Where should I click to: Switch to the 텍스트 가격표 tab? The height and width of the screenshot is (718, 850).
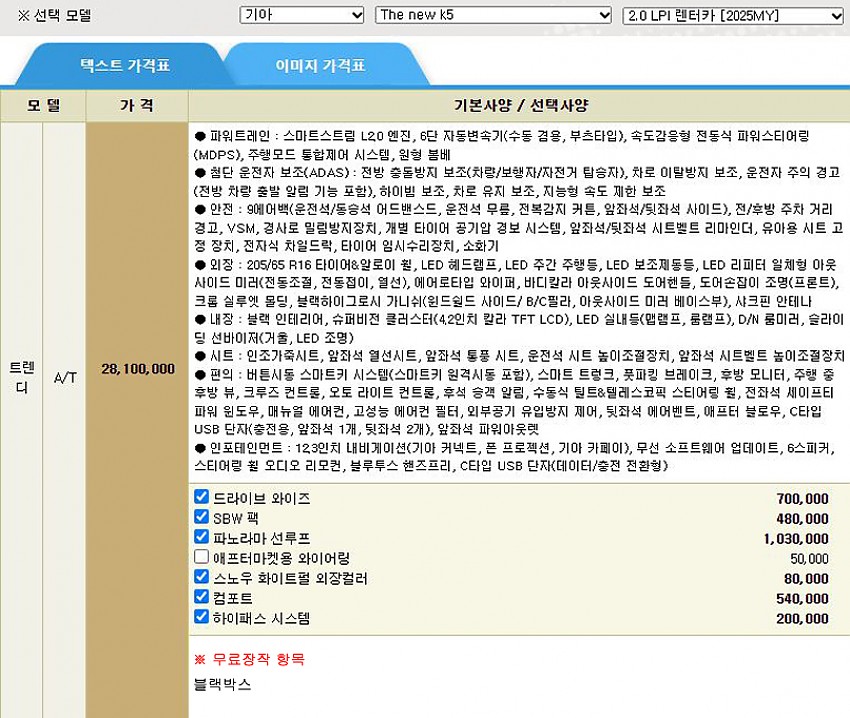coord(125,66)
